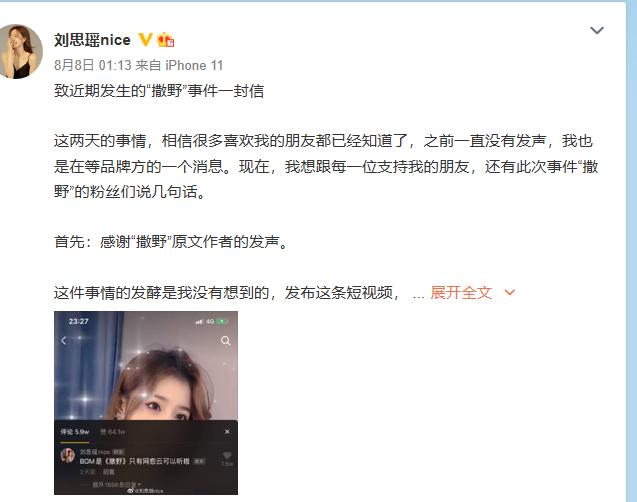
Task: Tap the search magnifier in the attached image
Action: (225, 340)
